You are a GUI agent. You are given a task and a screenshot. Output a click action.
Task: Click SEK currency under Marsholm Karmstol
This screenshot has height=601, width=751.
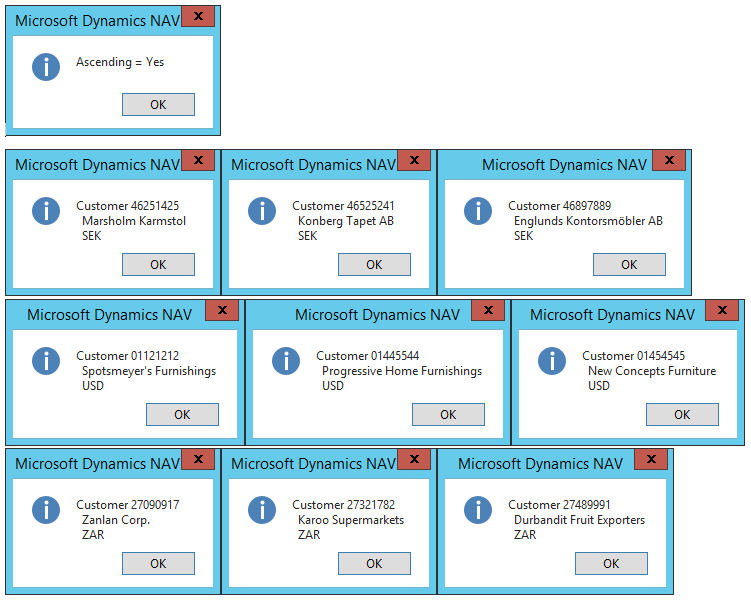click(x=91, y=236)
